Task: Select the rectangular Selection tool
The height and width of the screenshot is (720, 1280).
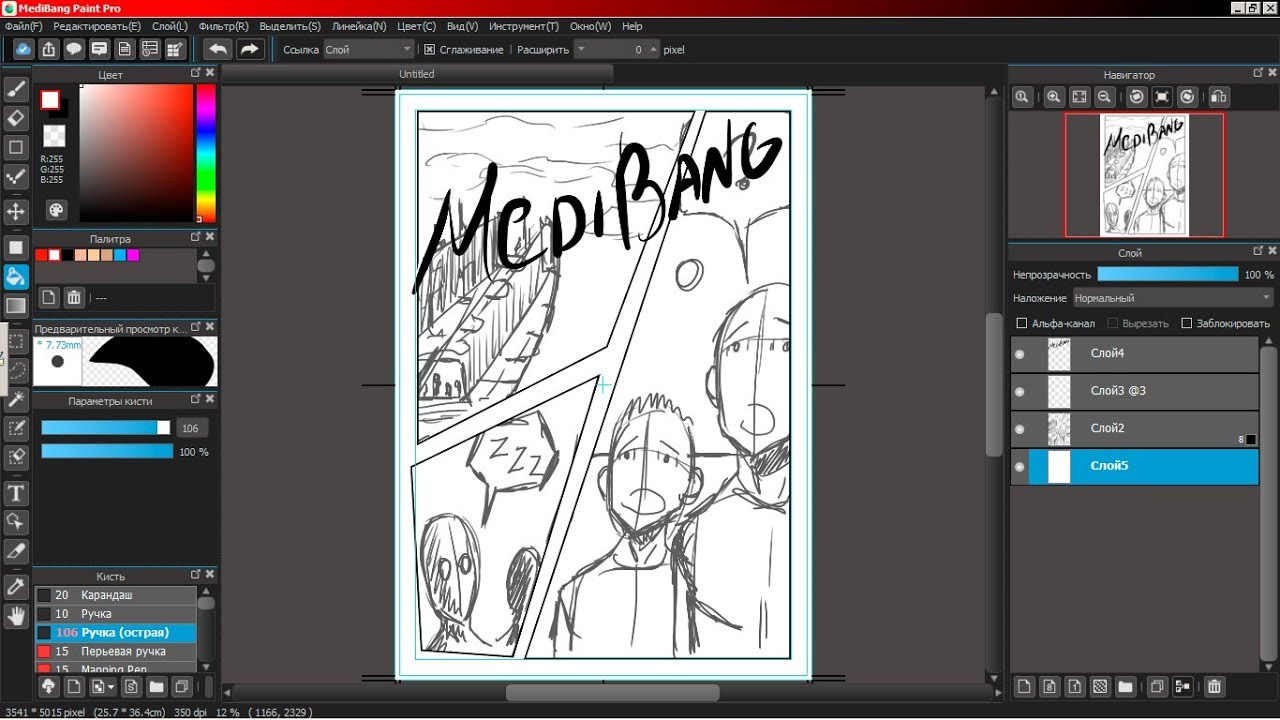Action: tap(16, 341)
